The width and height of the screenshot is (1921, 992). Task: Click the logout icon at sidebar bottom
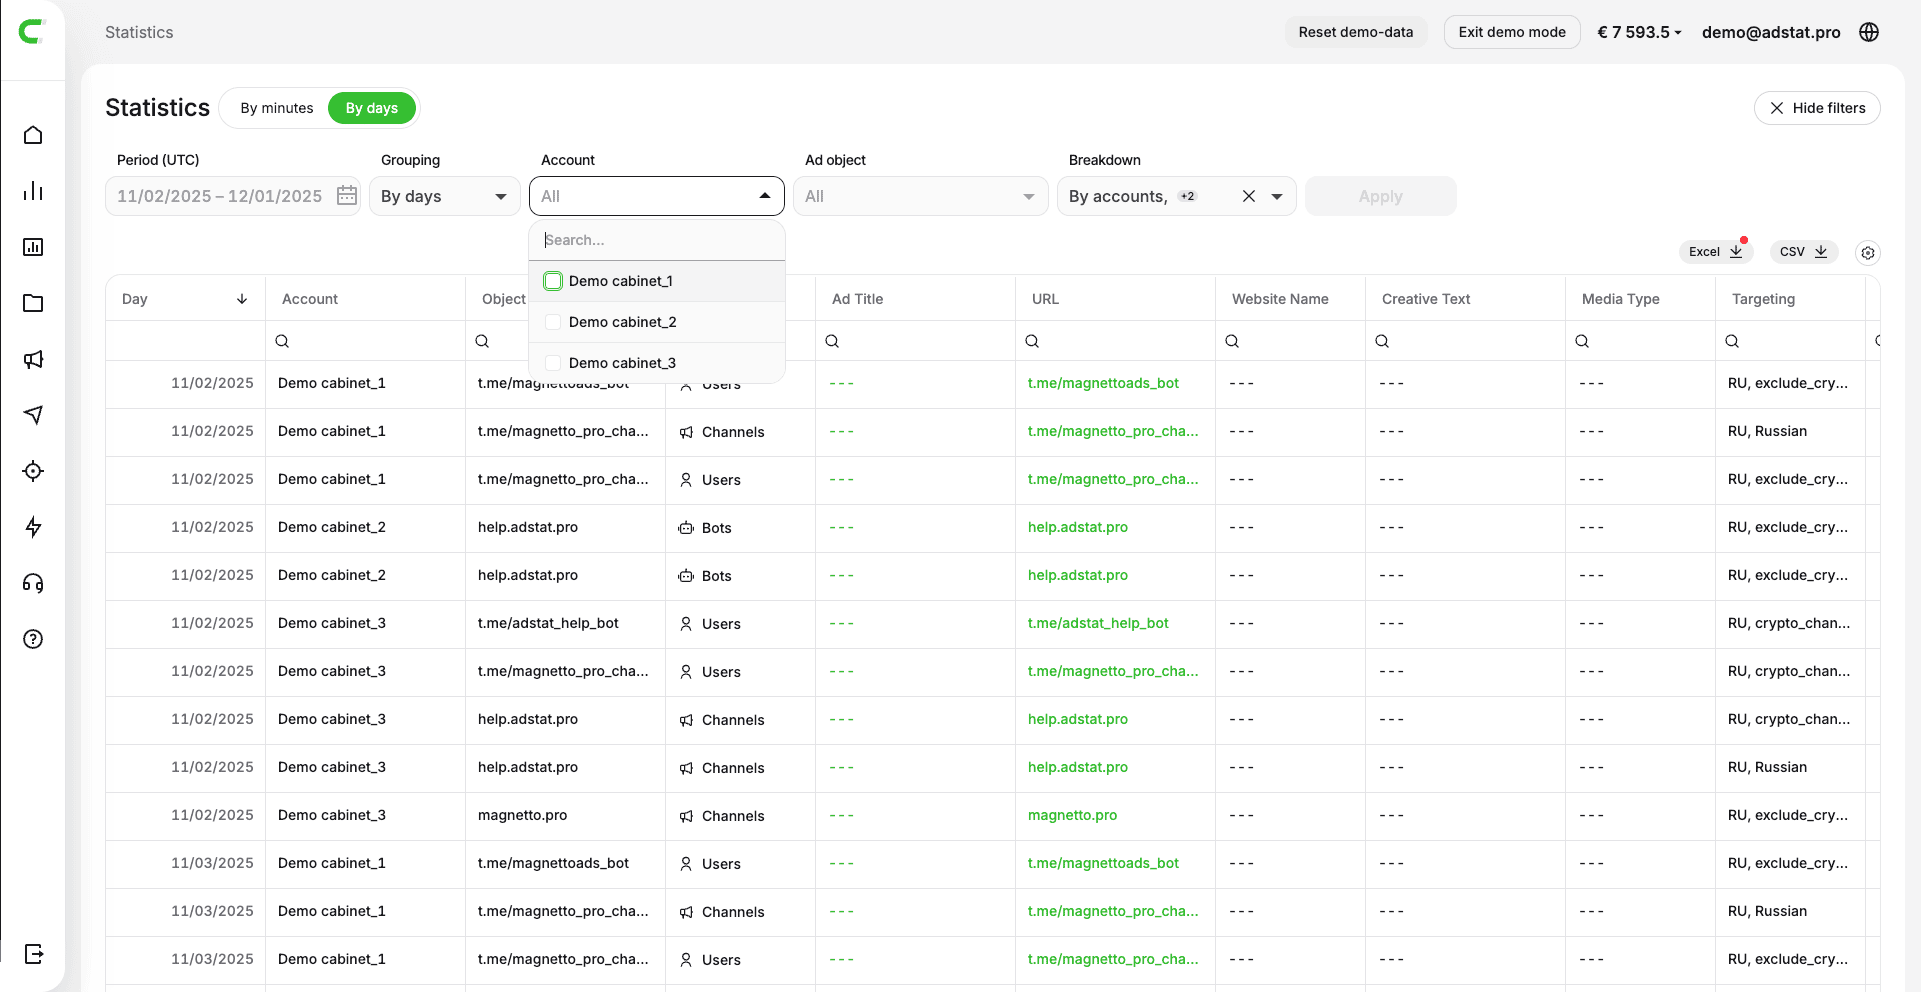(x=33, y=953)
